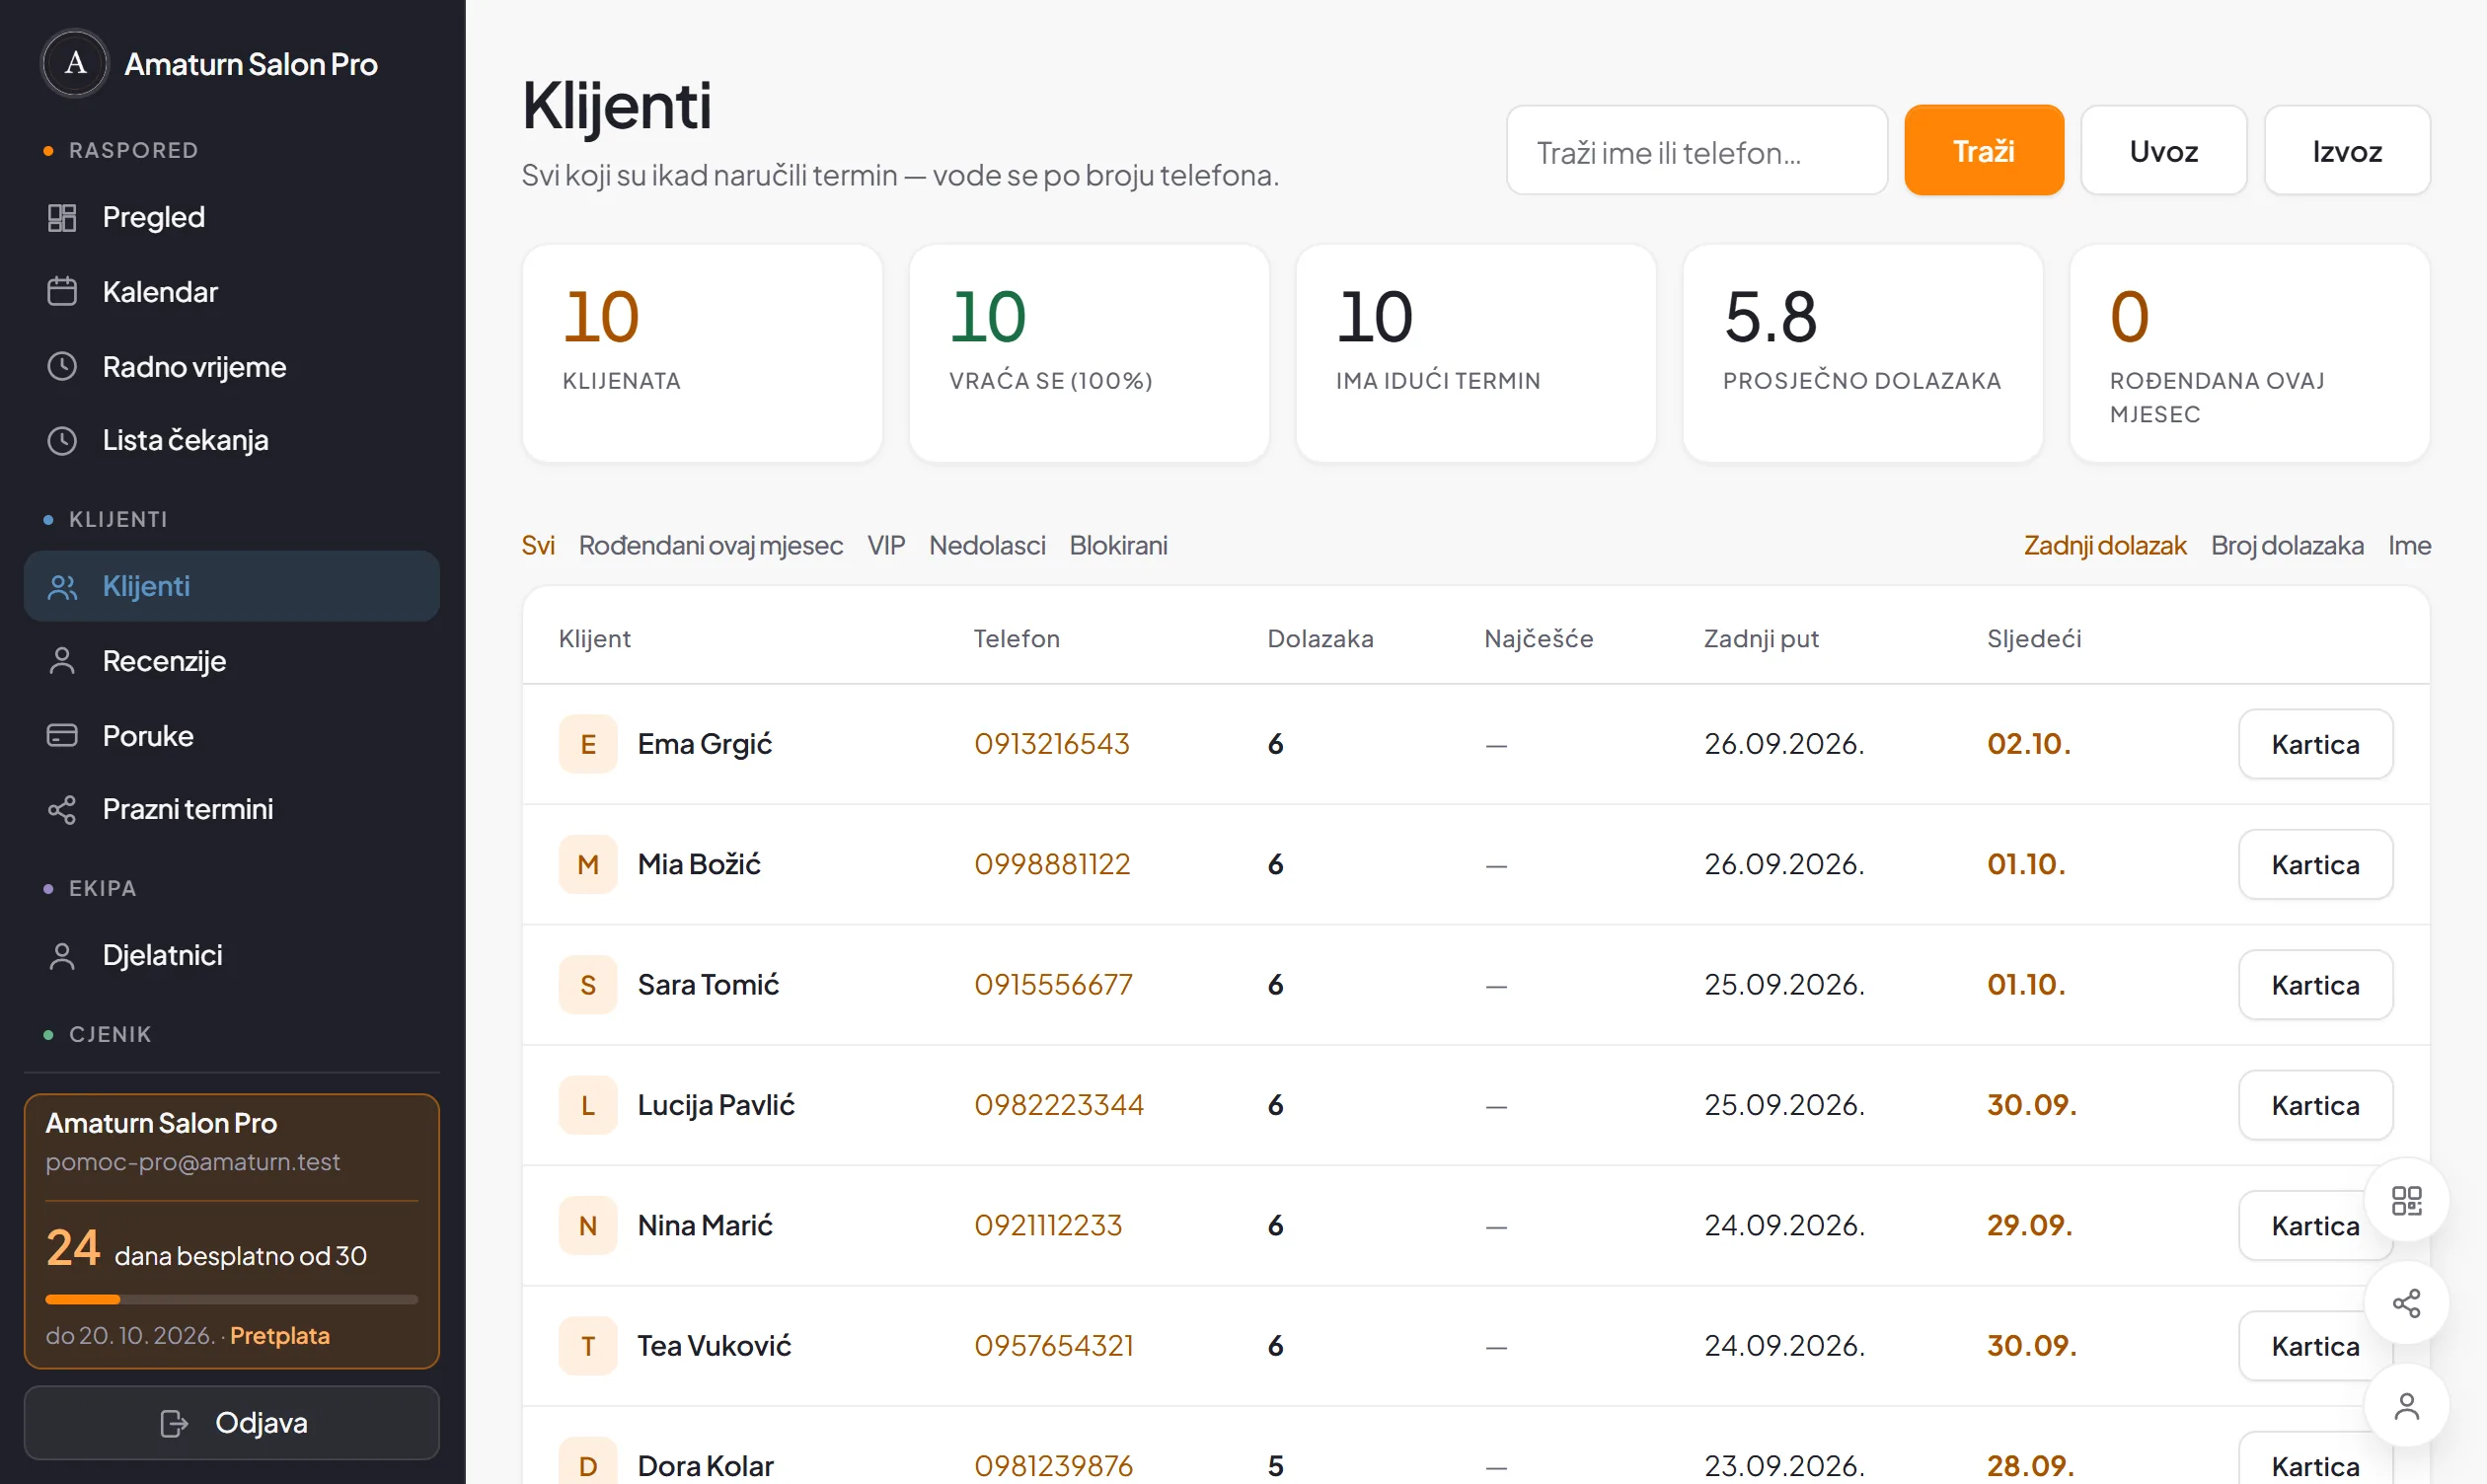
Task: Show VIP clients filter
Action: [886, 545]
